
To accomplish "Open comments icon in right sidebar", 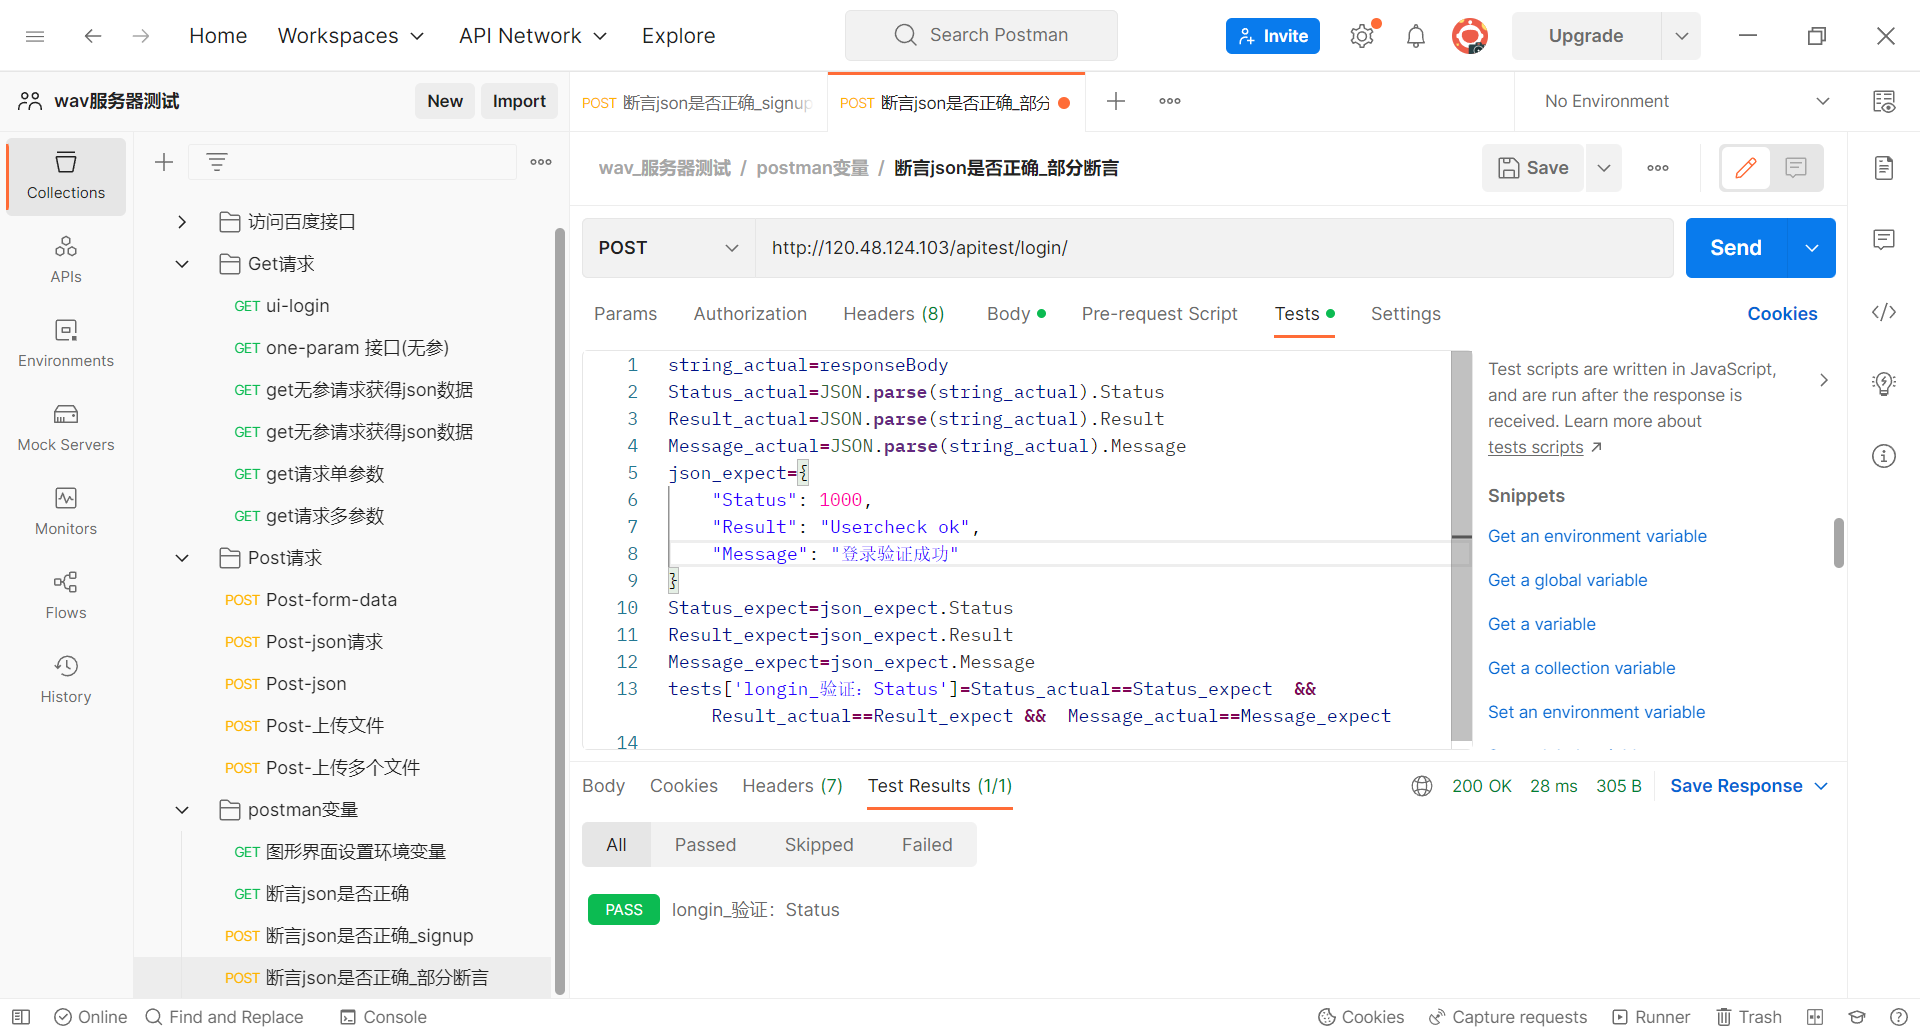I will (1884, 240).
